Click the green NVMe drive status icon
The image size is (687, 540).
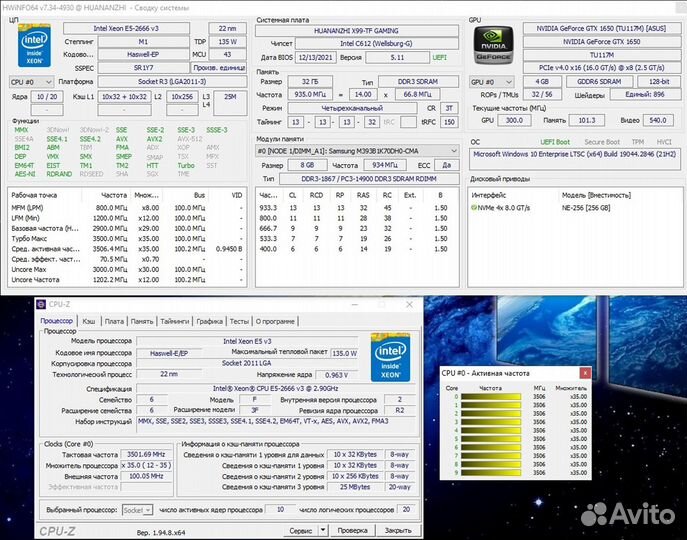tap(474, 207)
